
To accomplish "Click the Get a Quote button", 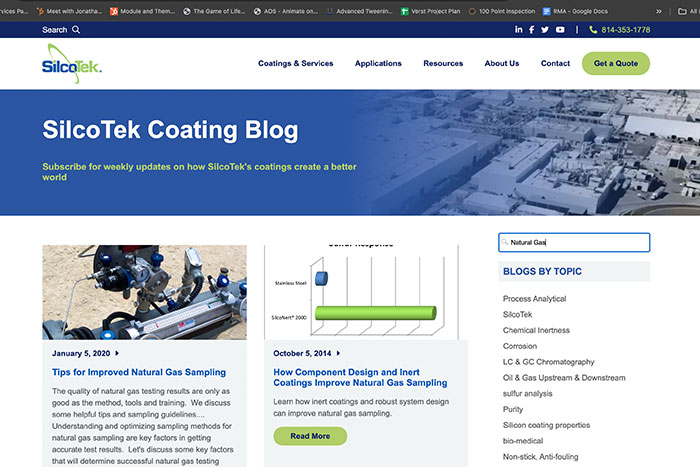I will tap(616, 63).
